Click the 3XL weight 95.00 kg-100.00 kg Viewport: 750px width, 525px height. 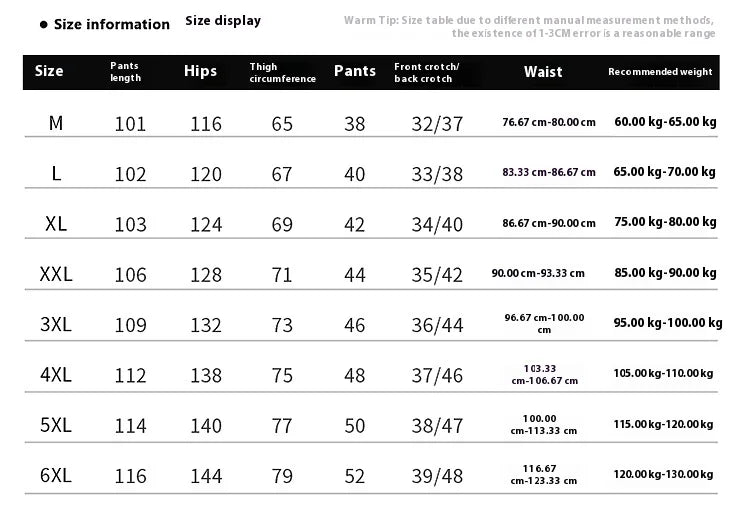point(668,323)
